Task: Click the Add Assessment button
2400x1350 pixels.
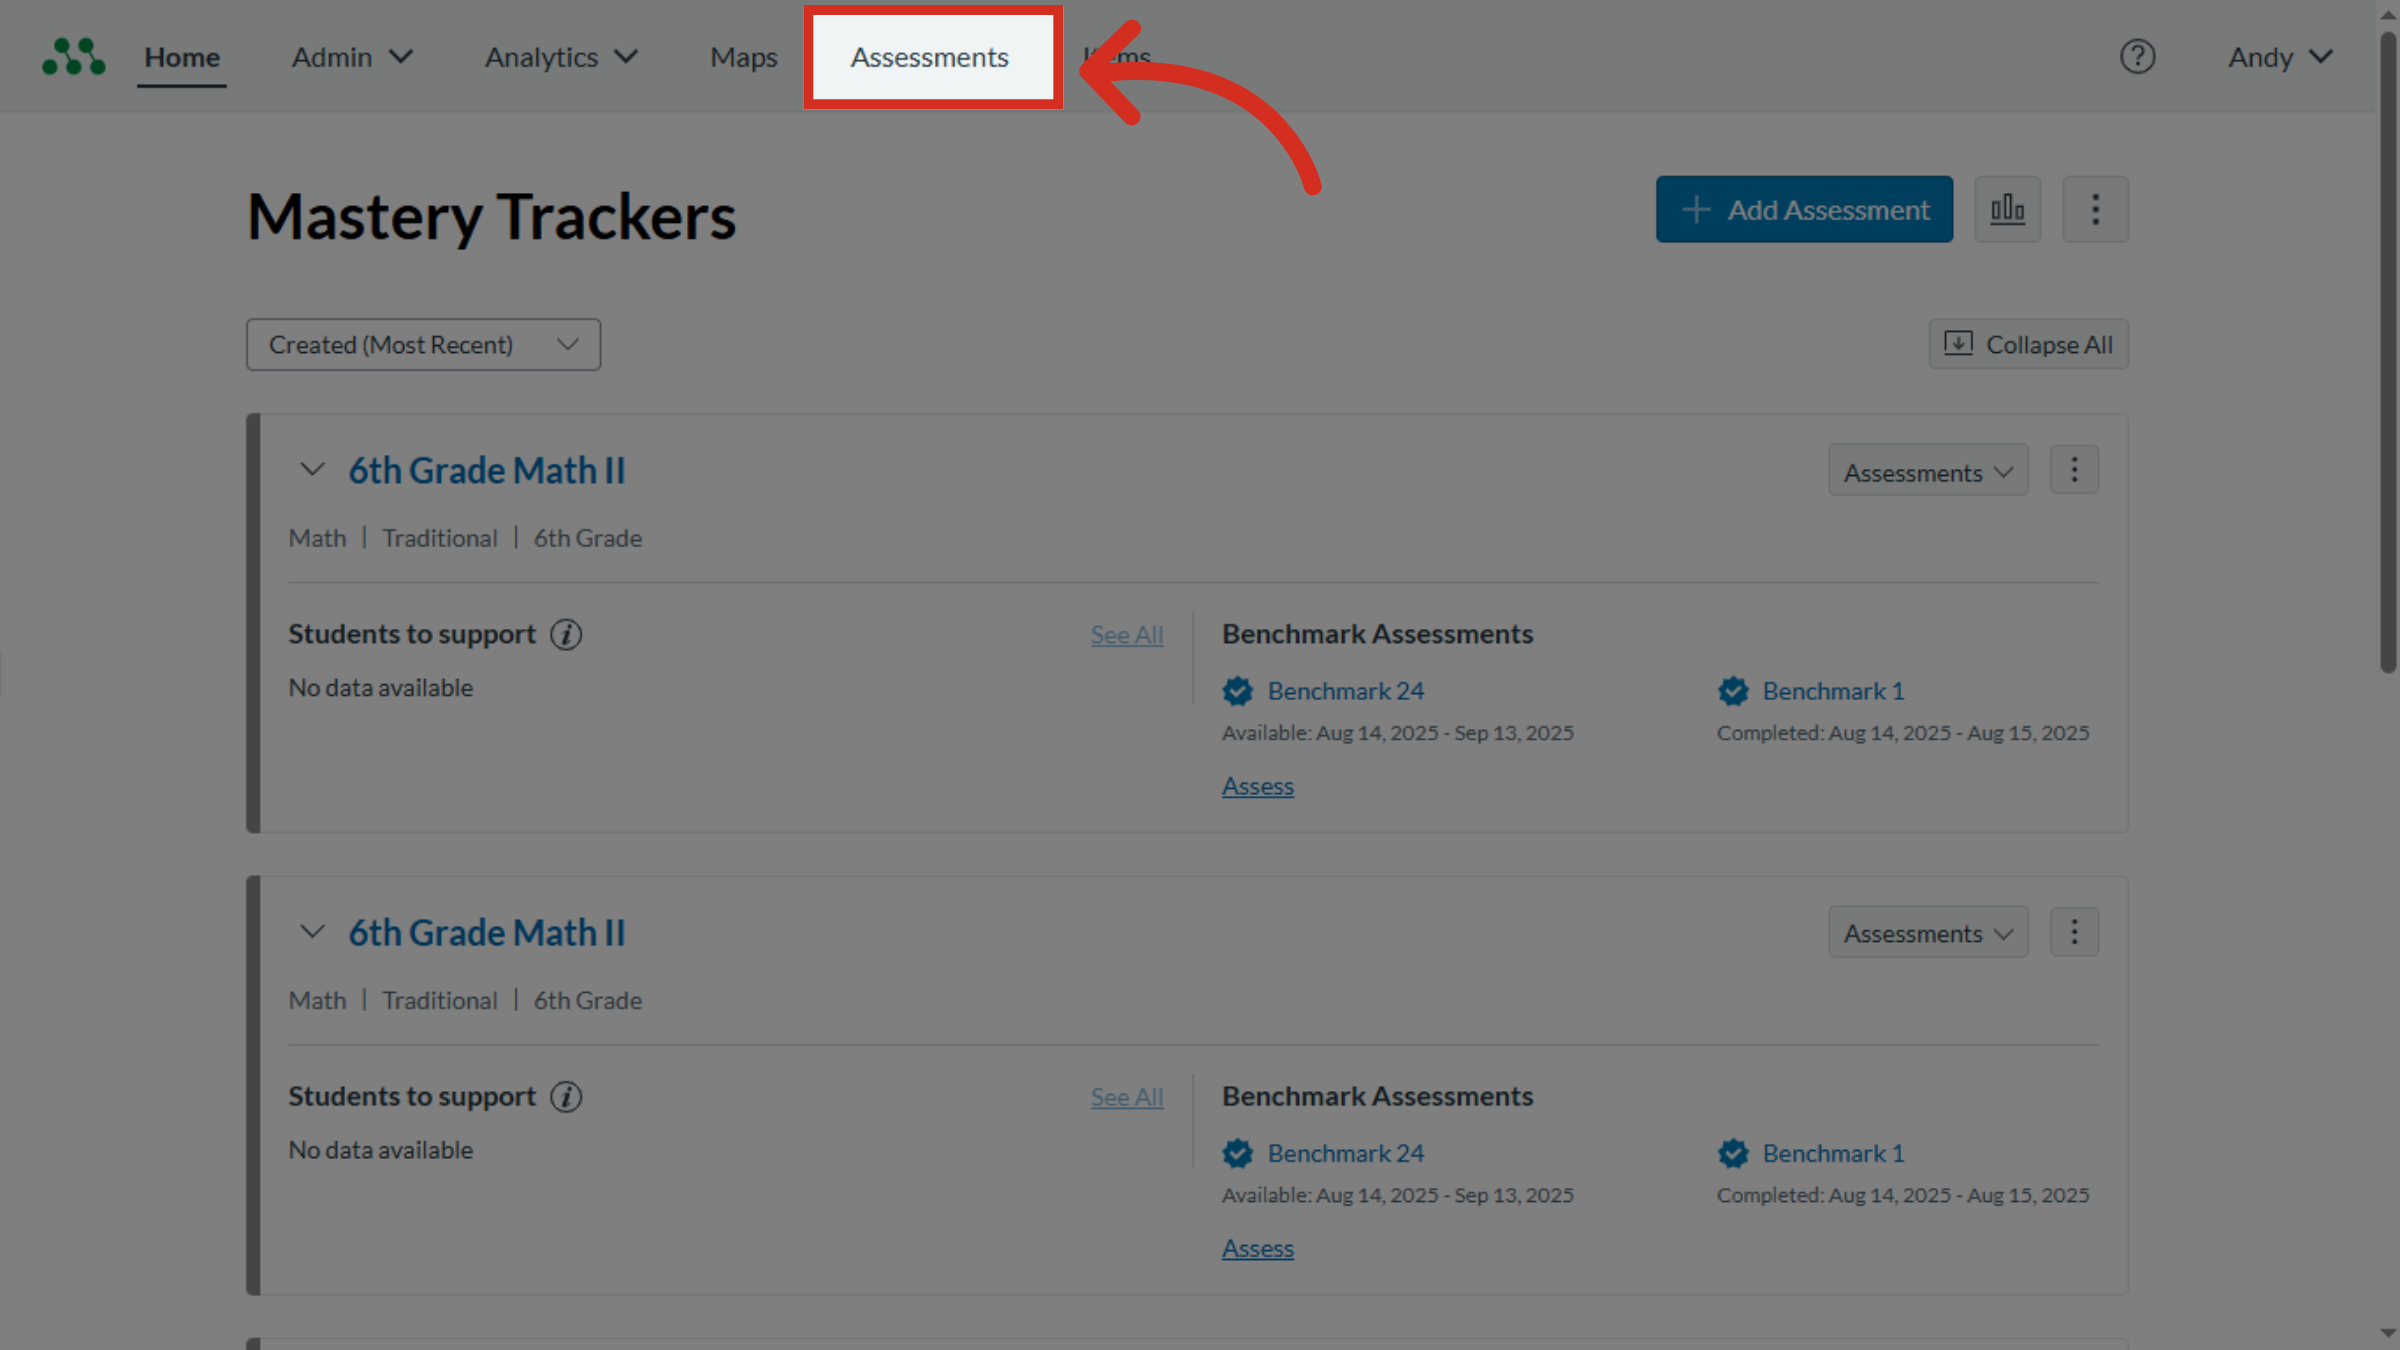Action: (x=1804, y=209)
